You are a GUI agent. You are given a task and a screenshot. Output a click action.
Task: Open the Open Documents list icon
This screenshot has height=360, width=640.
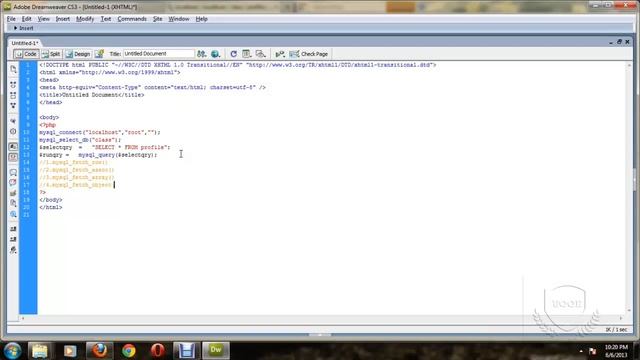click(x=13, y=69)
